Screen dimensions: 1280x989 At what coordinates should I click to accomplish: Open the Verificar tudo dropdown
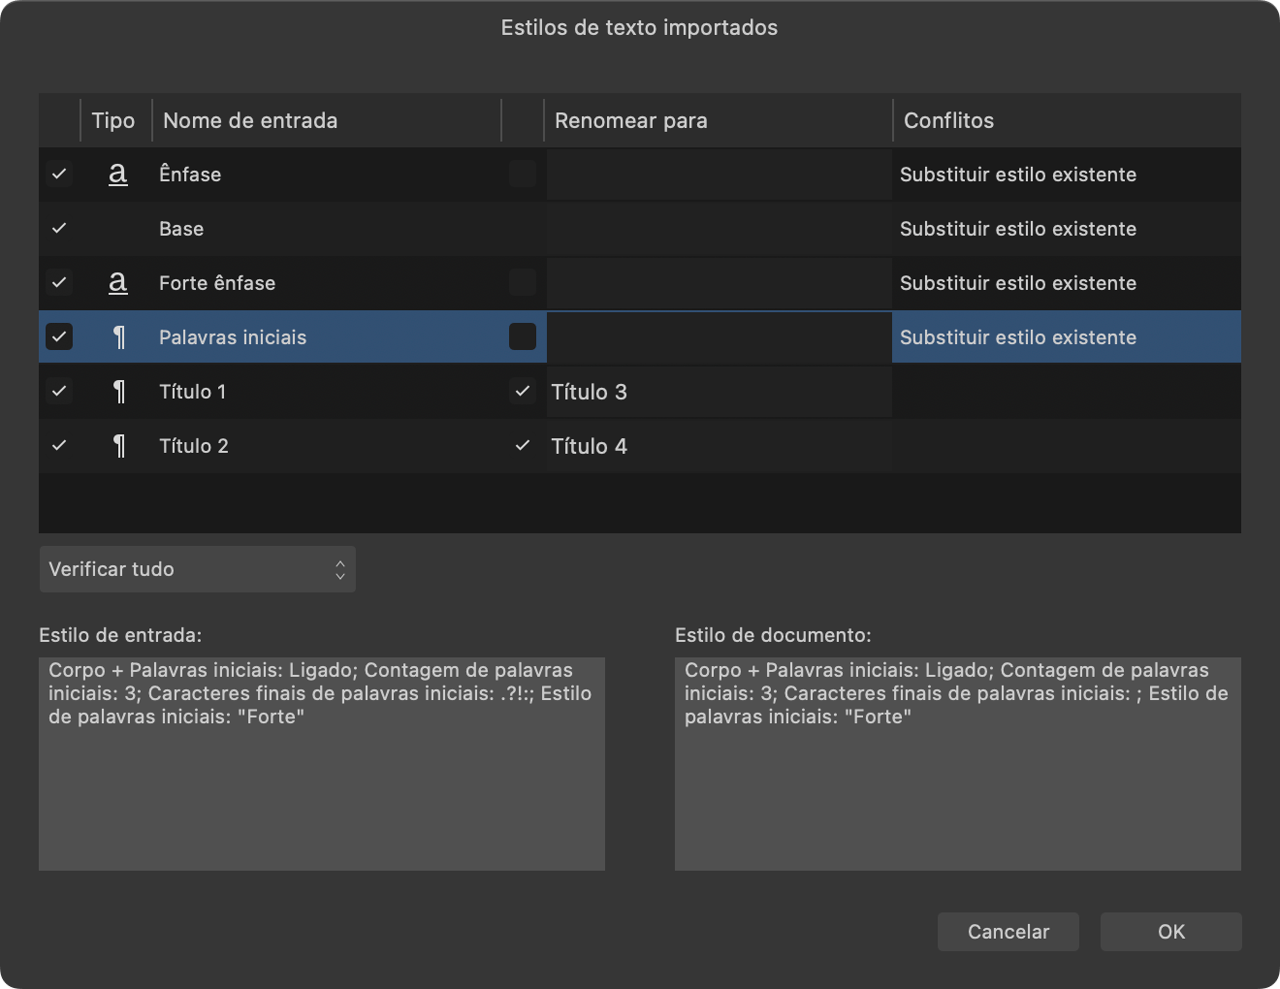coord(197,569)
